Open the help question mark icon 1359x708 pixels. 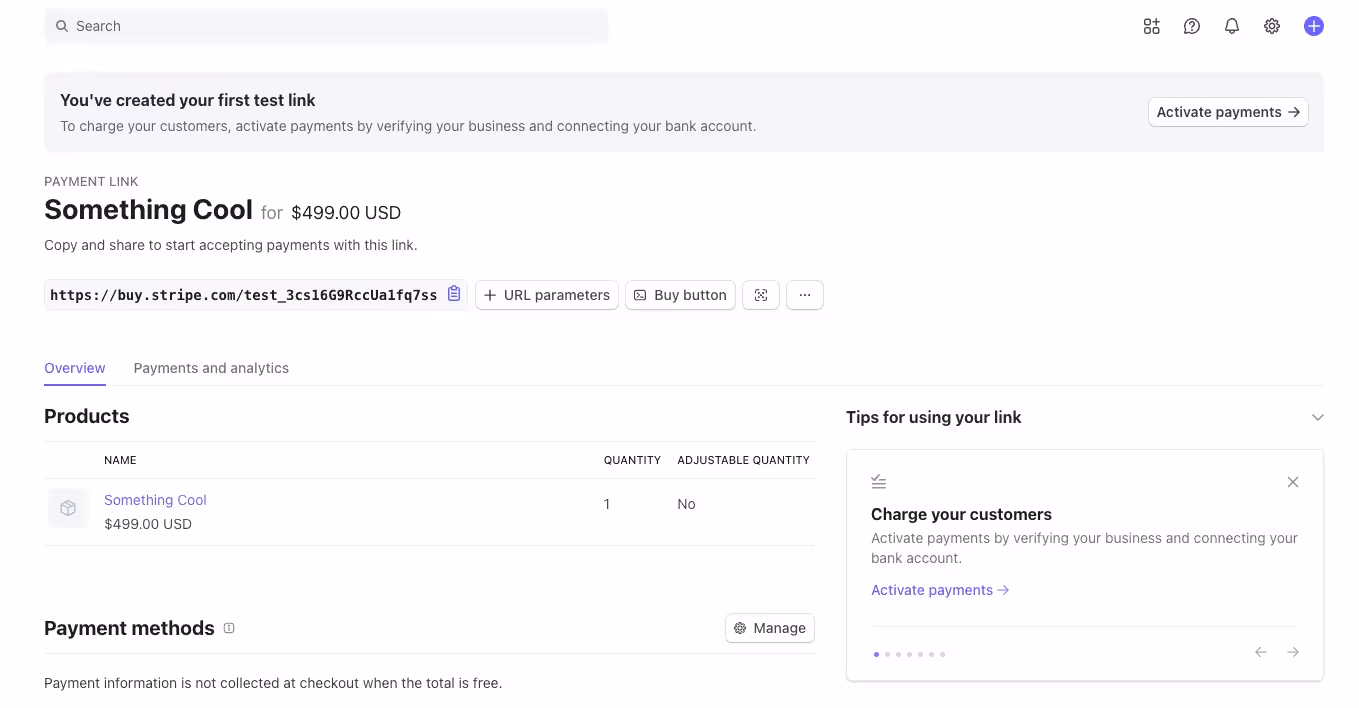click(x=1191, y=27)
